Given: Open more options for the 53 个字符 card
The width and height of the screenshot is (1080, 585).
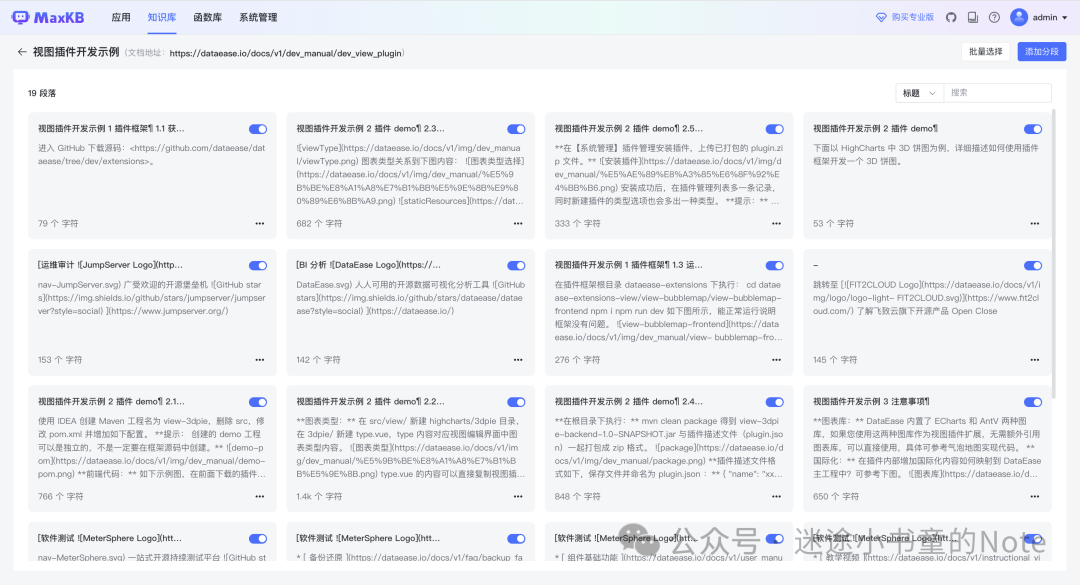Looking at the screenshot, I should coord(1035,223).
